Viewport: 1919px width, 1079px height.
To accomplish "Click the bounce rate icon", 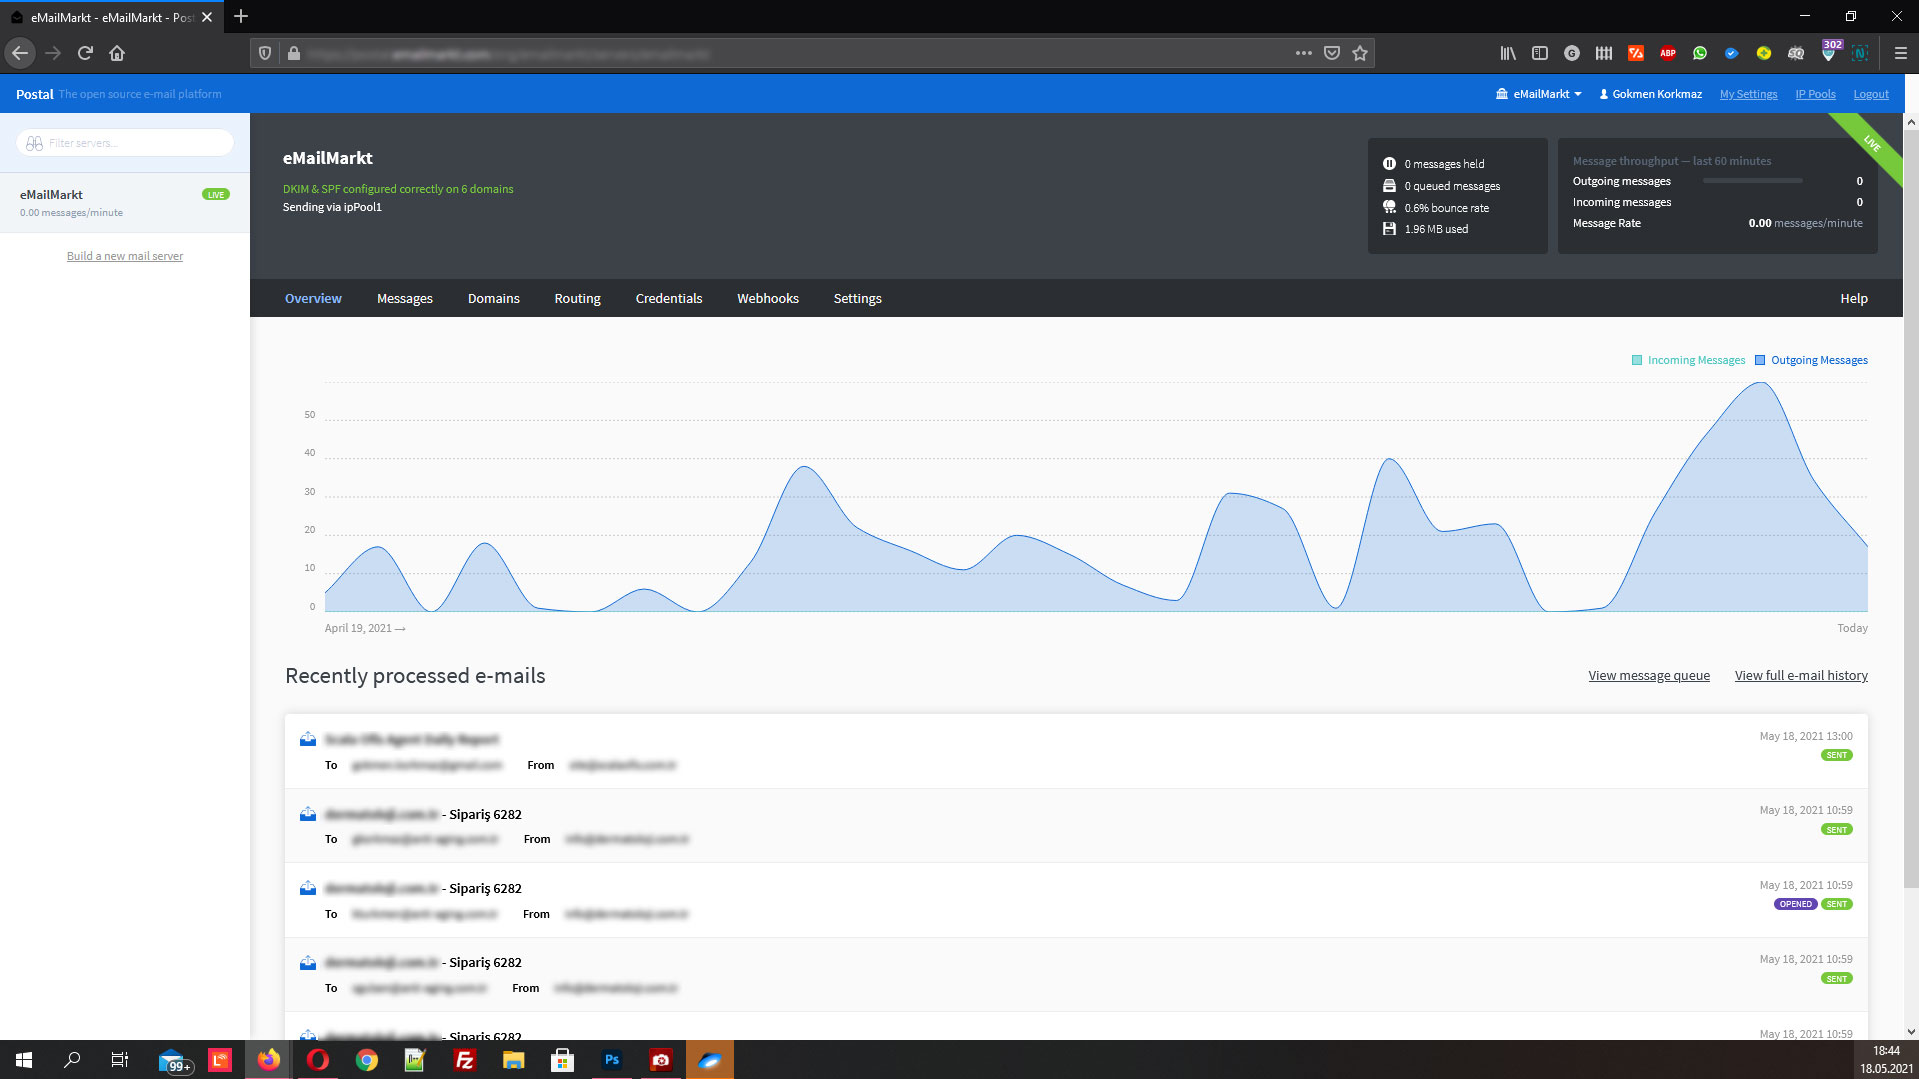I will click(x=1389, y=207).
